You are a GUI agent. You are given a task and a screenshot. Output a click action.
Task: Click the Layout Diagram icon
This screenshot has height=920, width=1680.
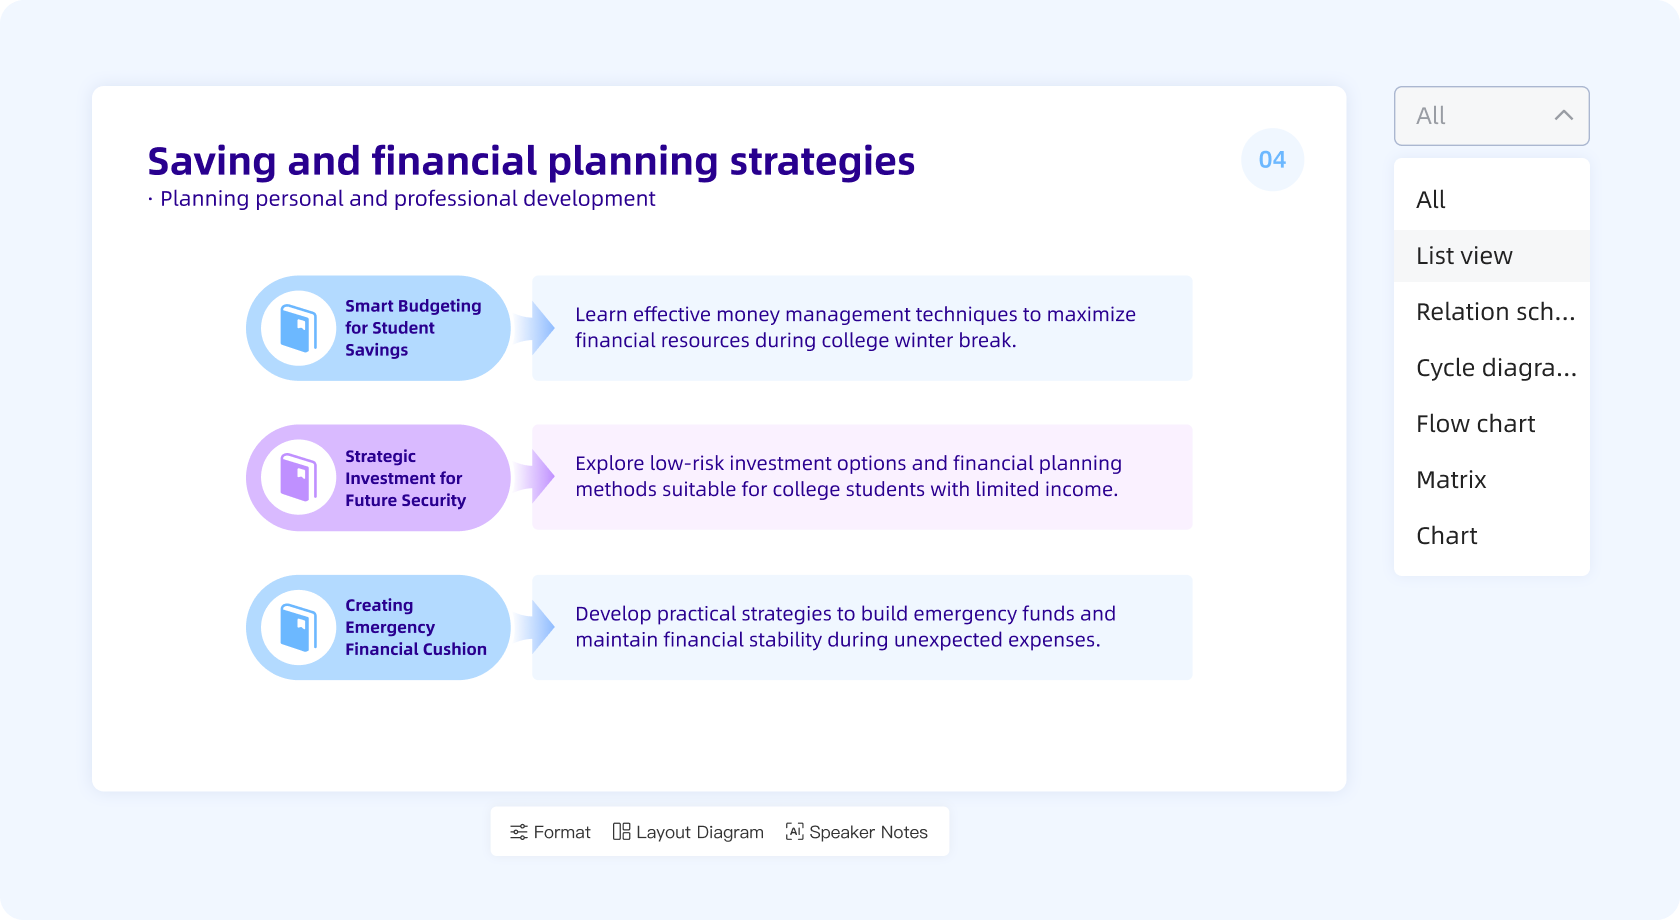pos(622,831)
